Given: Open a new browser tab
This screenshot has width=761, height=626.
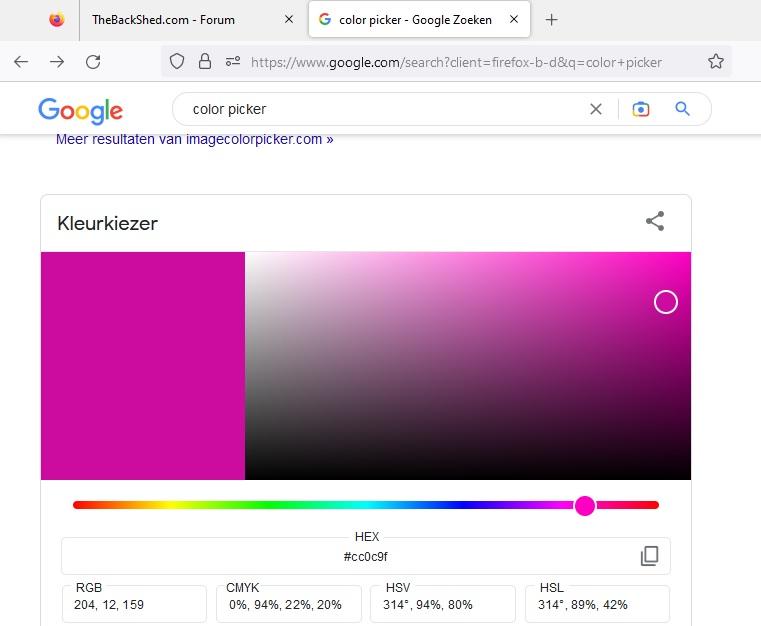Looking at the screenshot, I should tap(551, 19).
